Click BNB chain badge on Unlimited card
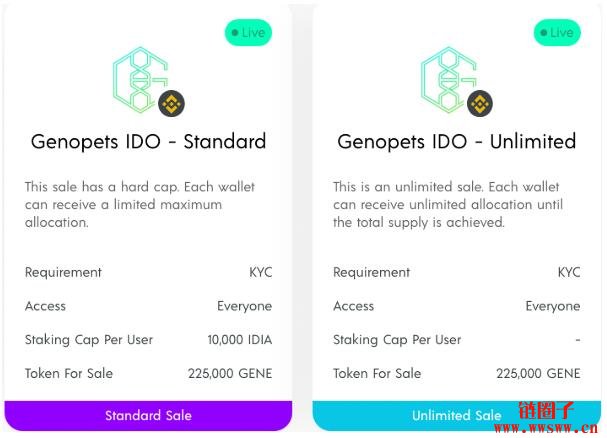The image size is (607, 438). point(480,103)
